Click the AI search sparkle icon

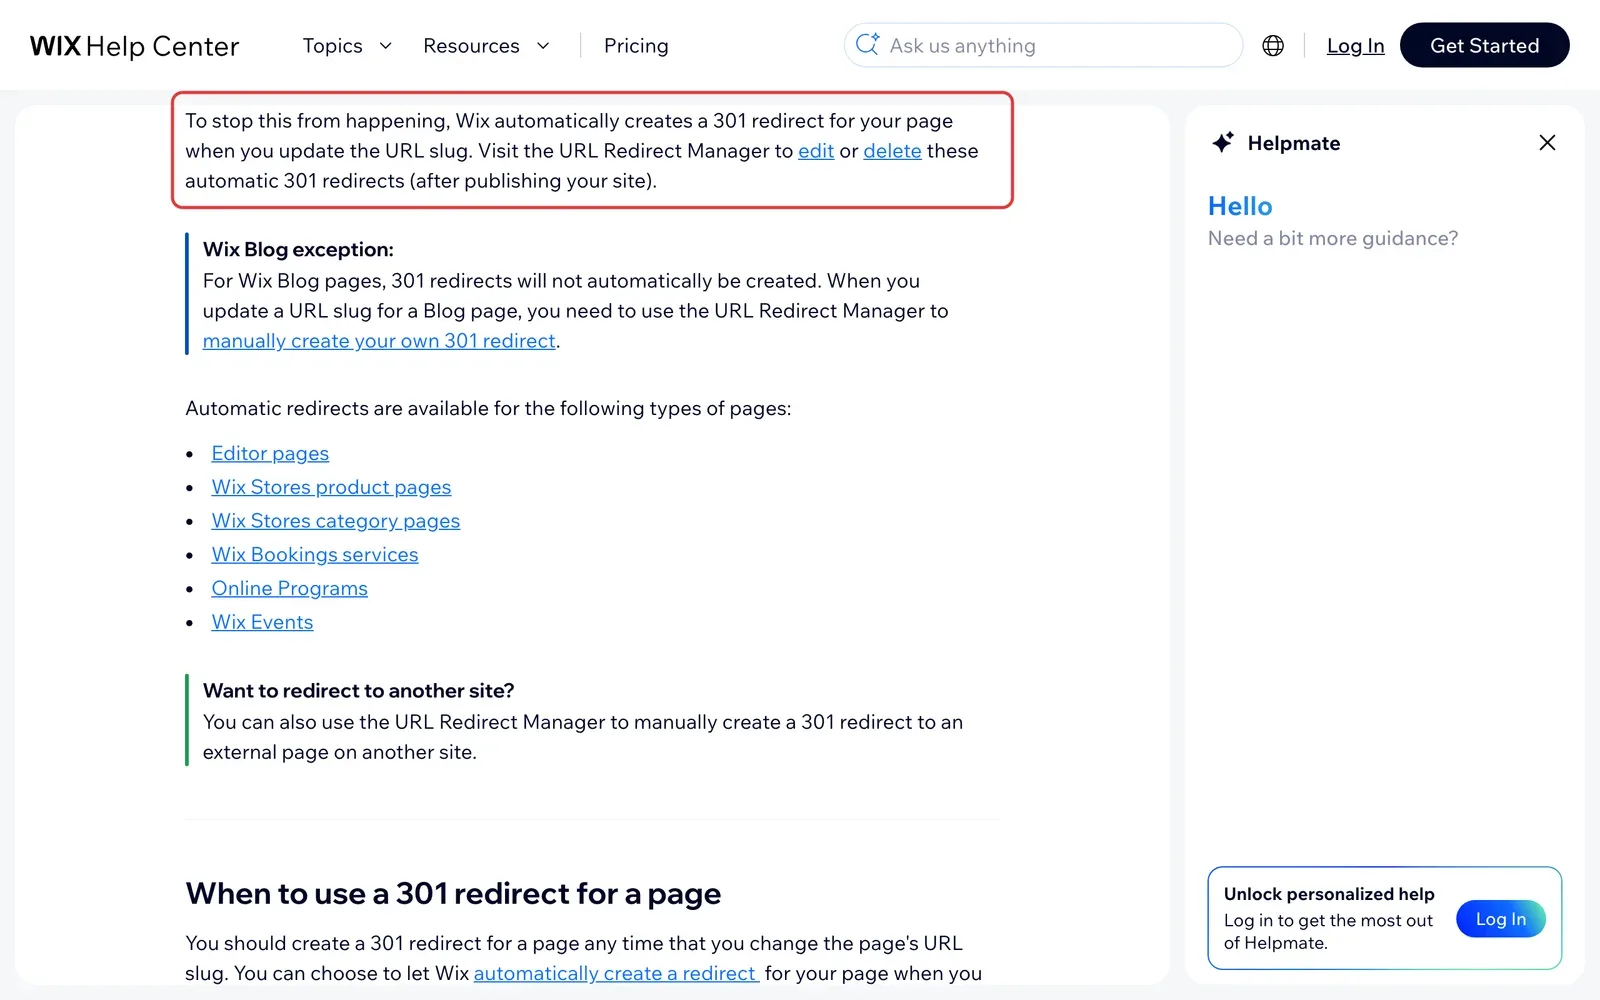[x=868, y=45]
